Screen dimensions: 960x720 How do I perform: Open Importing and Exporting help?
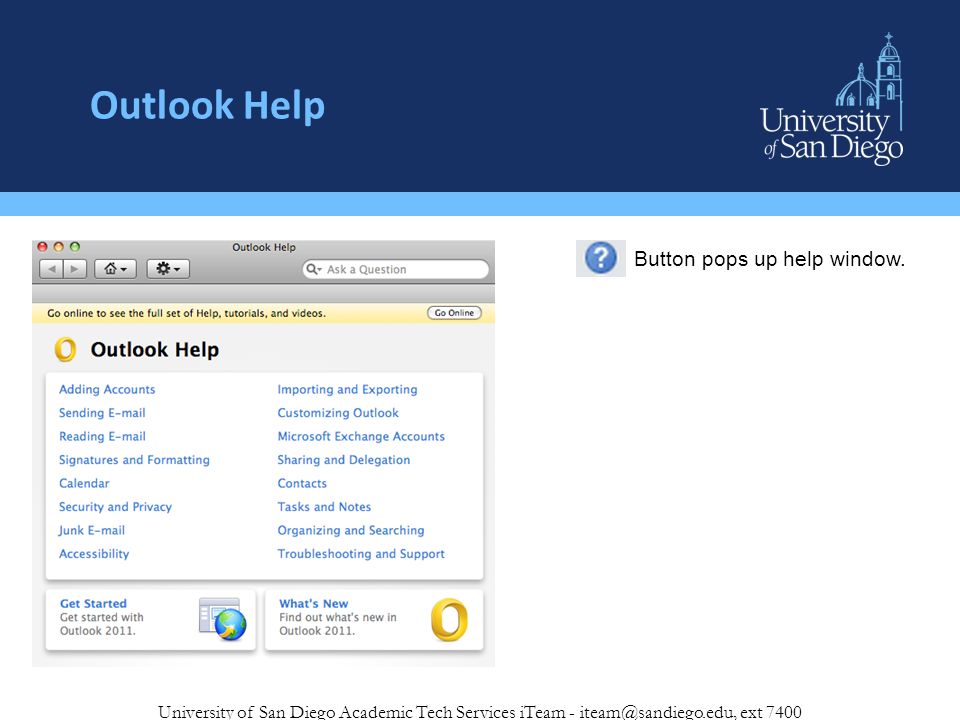(347, 389)
